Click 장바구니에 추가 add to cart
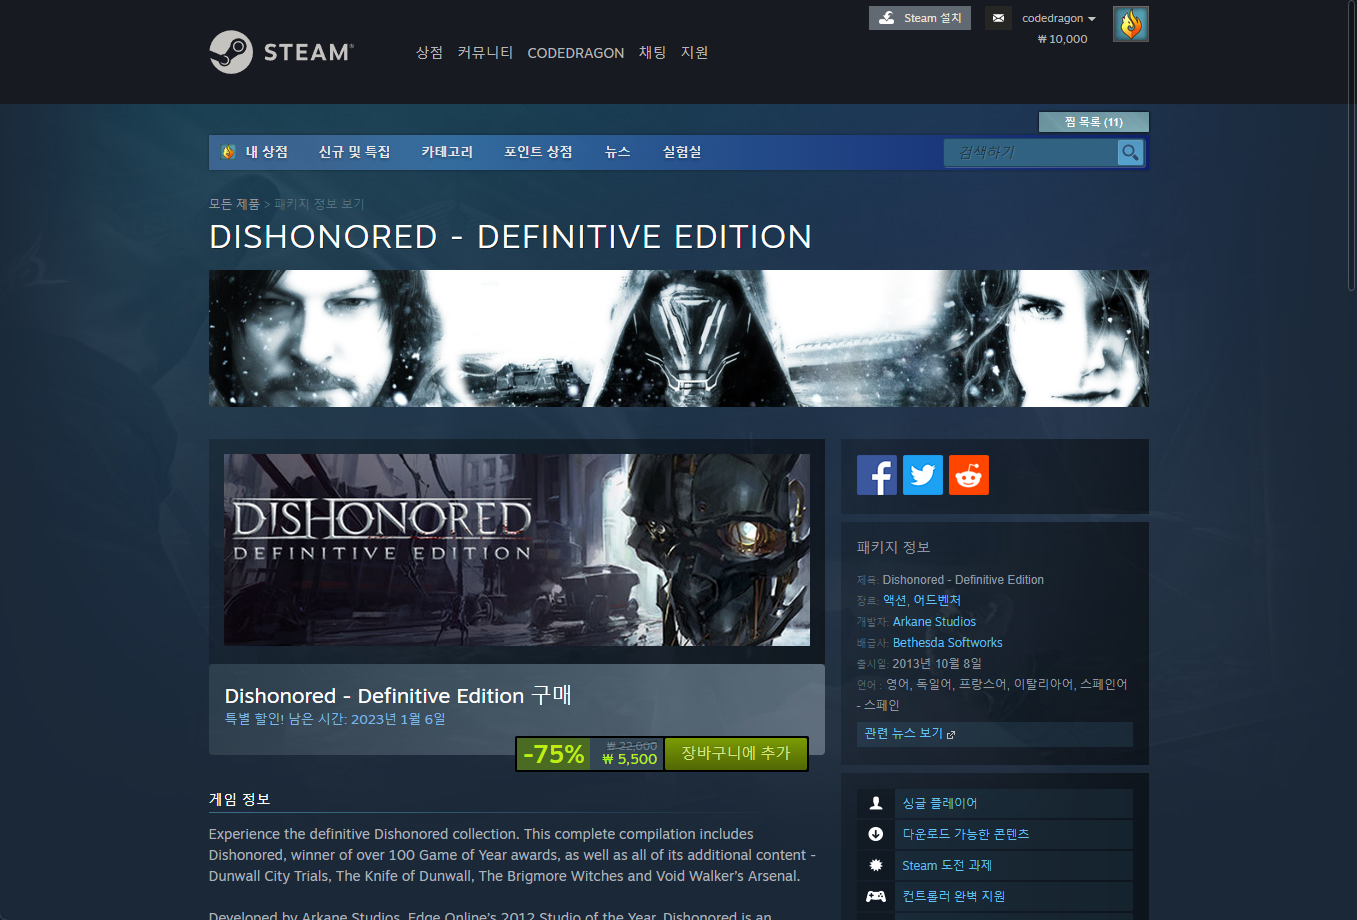This screenshot has width=1357, height=920. coord(735,753)
